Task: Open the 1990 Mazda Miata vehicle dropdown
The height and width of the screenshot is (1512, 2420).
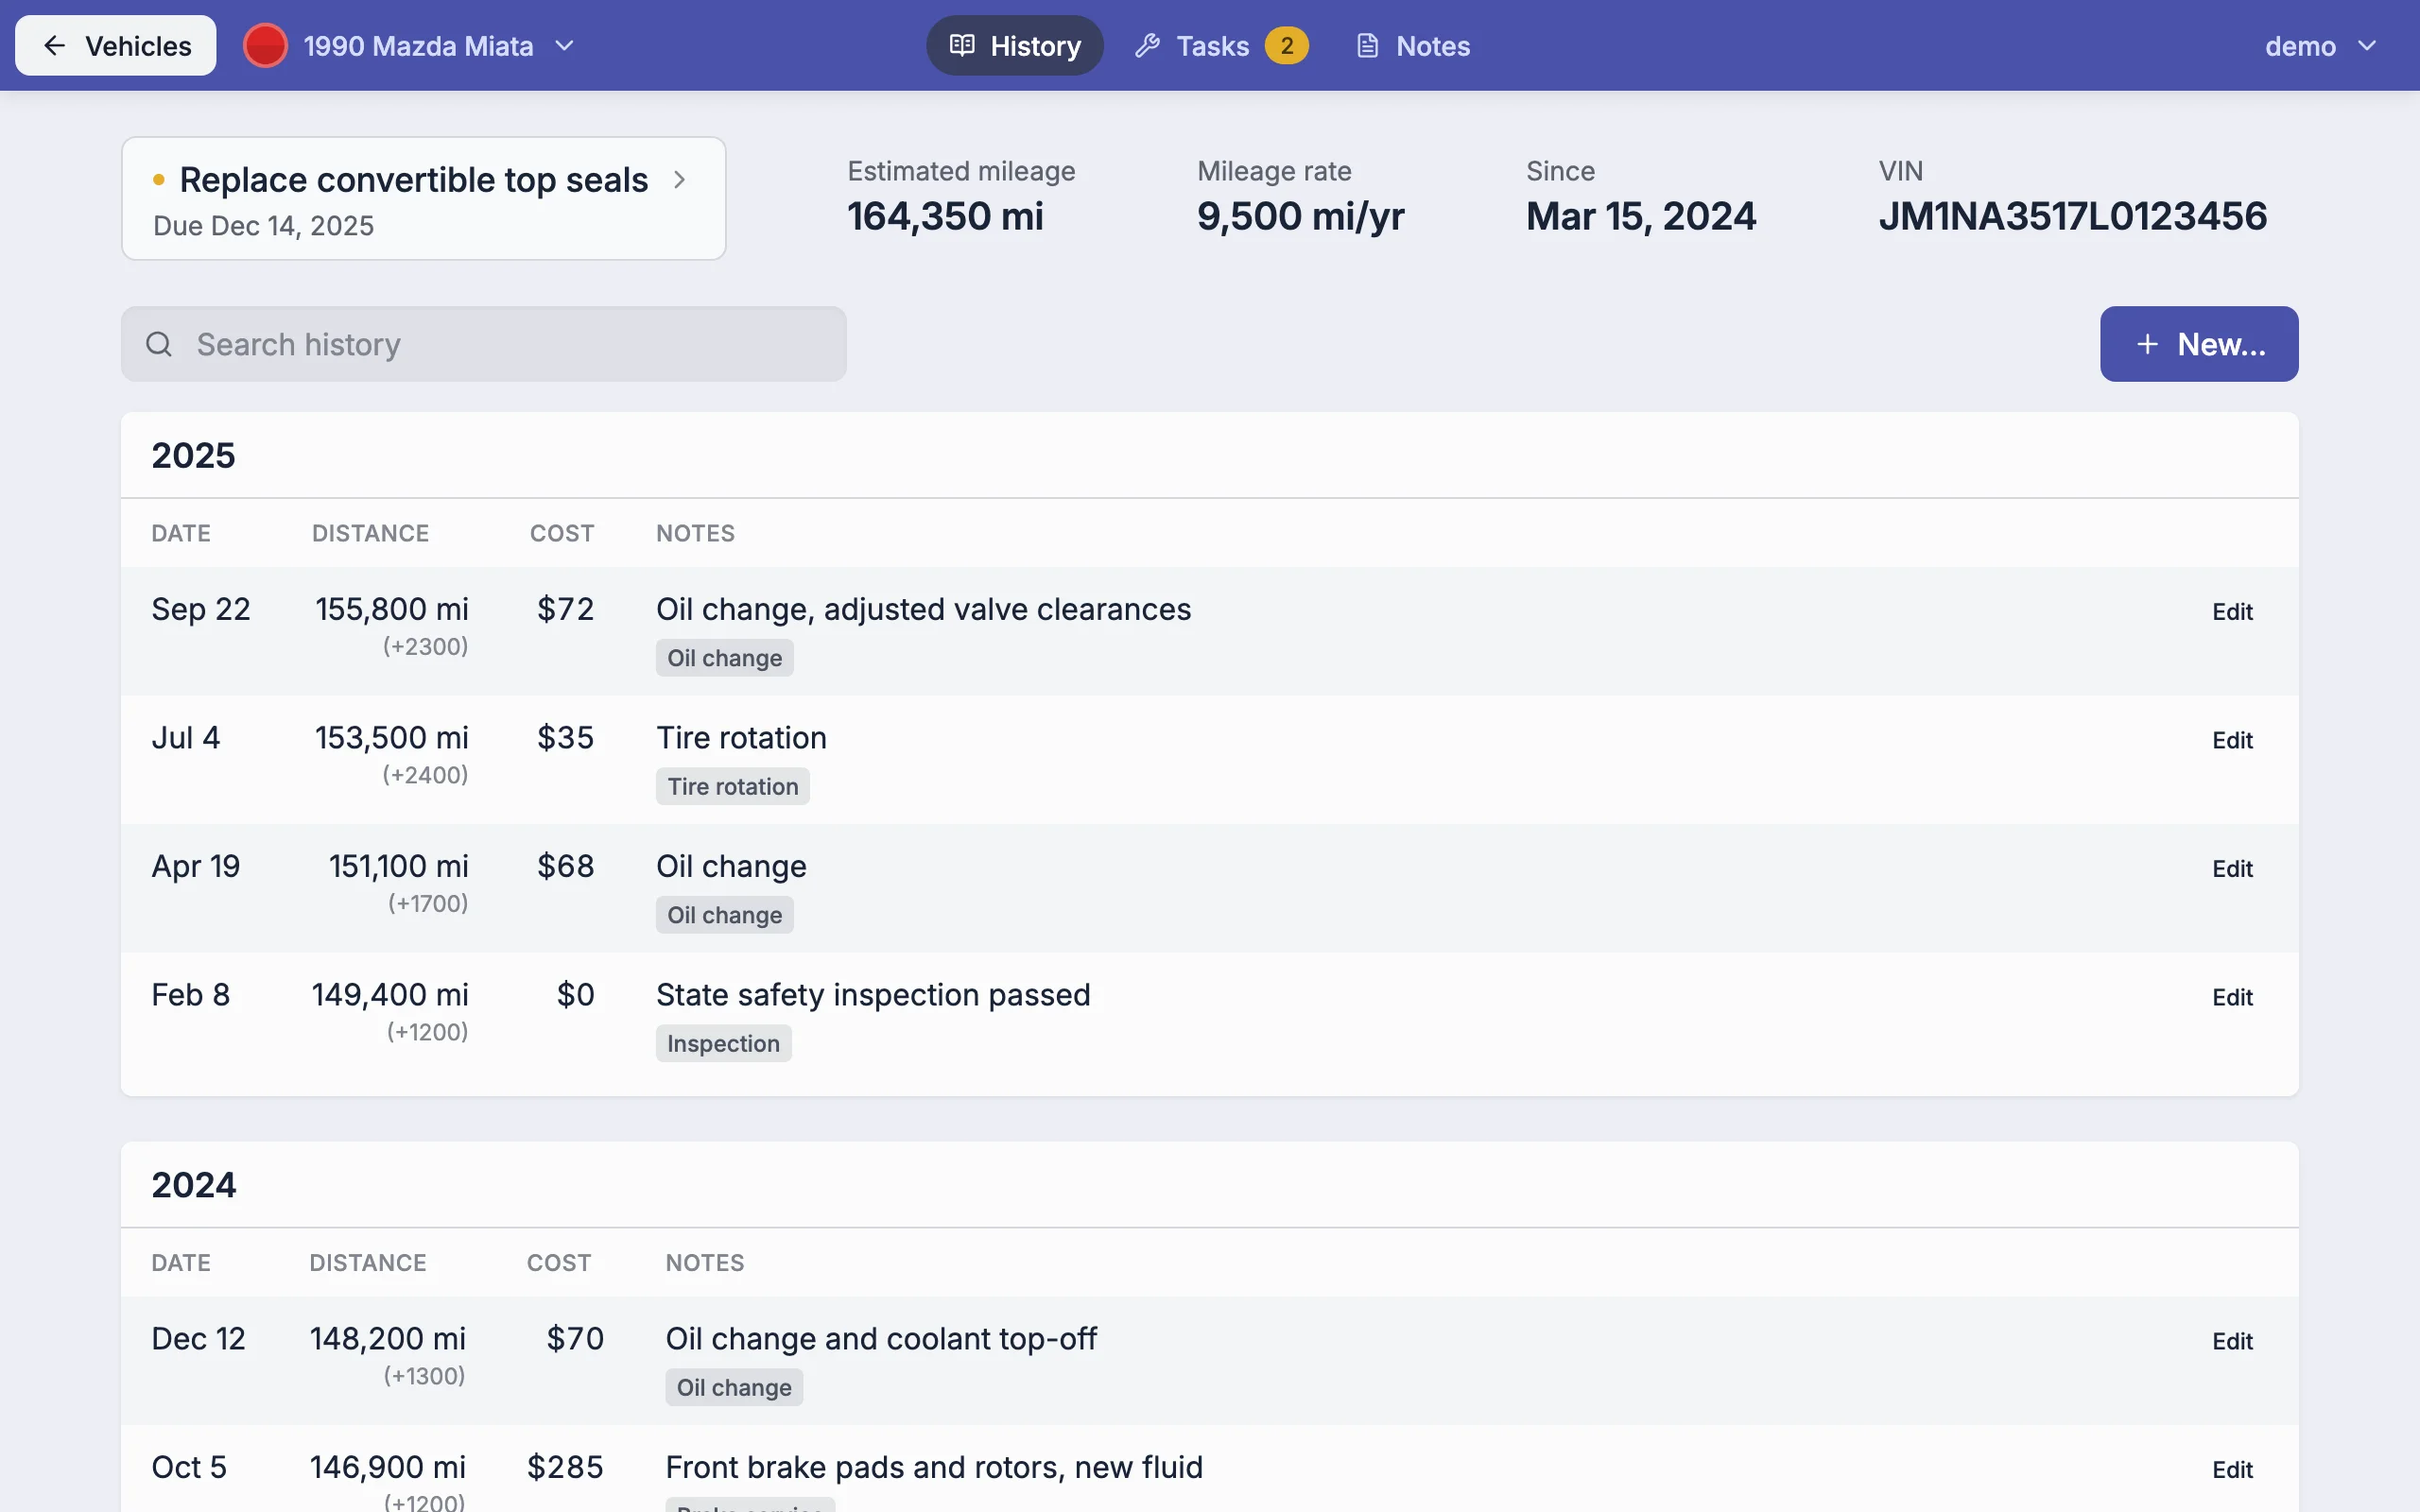Action: (x=410, y=46)
